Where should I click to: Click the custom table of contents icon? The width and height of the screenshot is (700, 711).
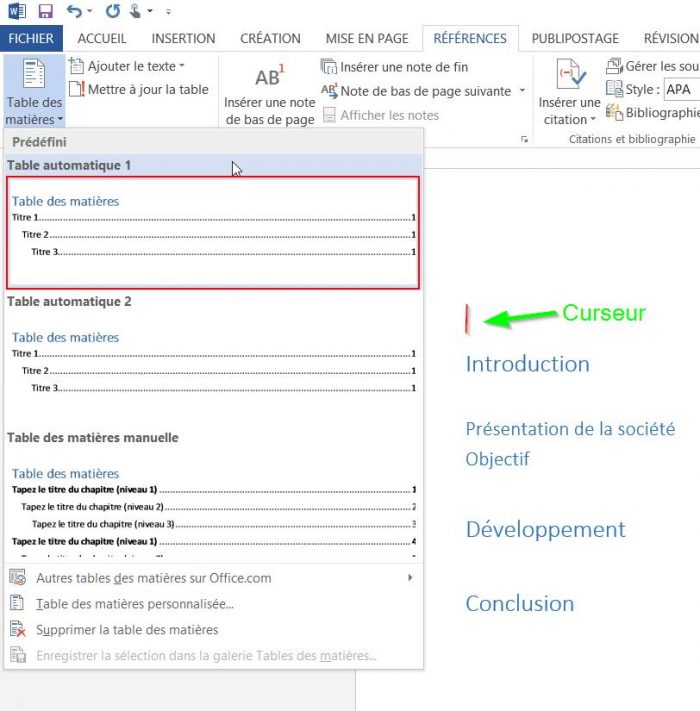coord(17,603)
